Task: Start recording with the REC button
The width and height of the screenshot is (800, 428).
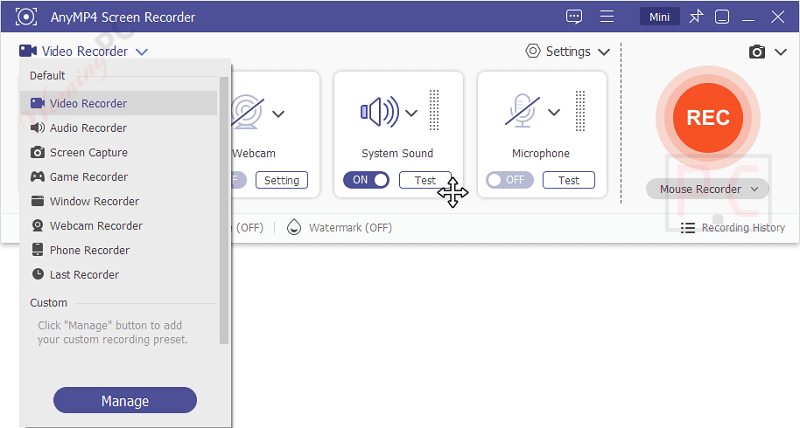Action: [x=708, y=118]
